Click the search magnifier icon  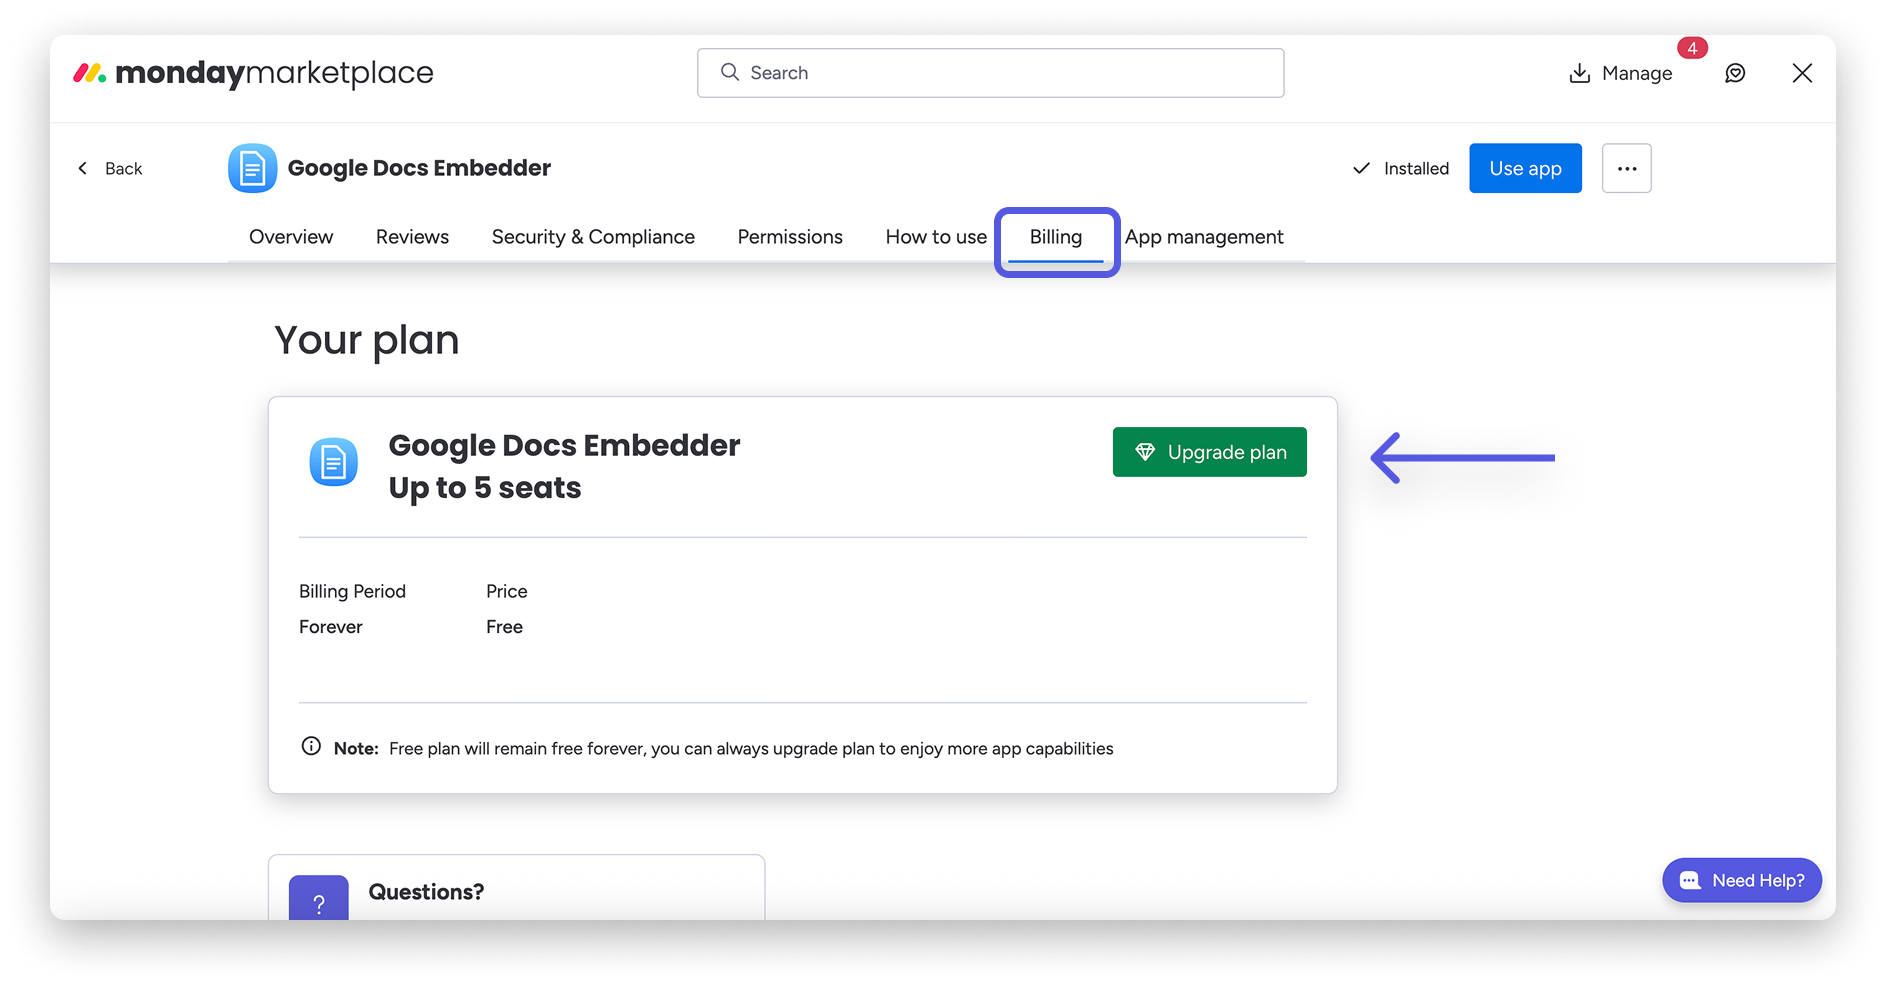tap(730, 72)
